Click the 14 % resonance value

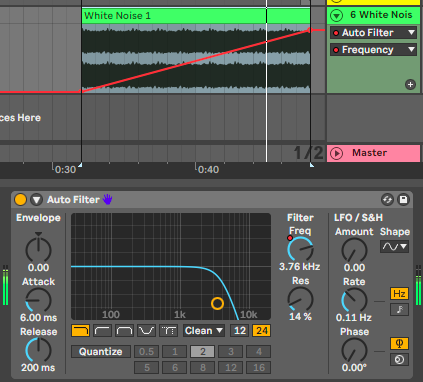point(300,317)
